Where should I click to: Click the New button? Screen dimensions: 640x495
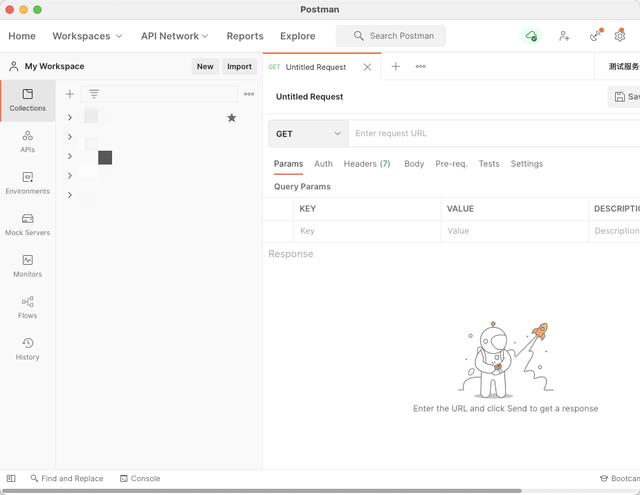205,67
